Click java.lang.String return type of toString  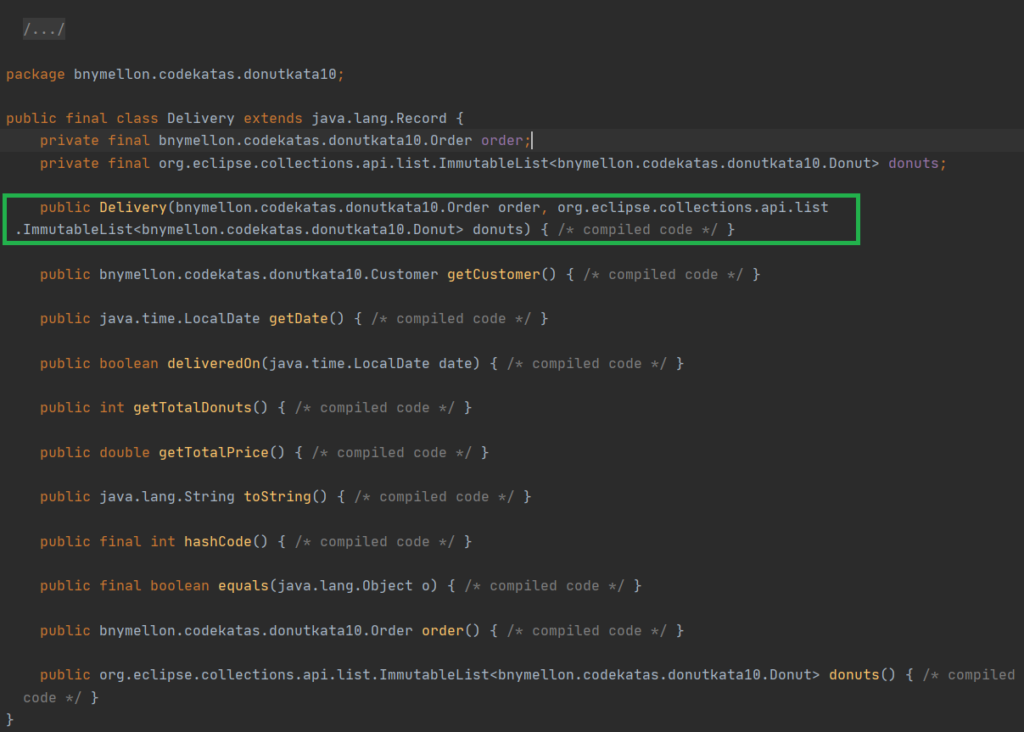(167, 497)
